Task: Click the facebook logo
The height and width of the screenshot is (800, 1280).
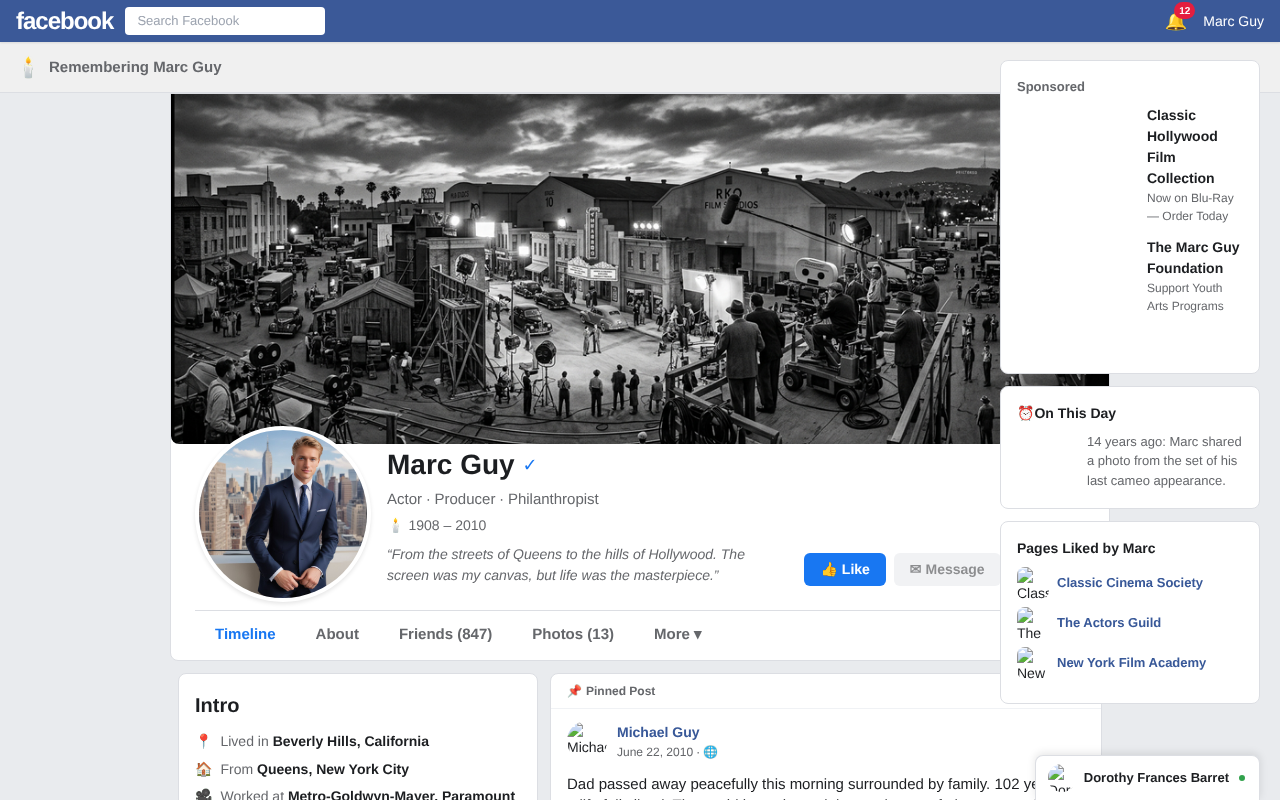Action: click(x=65, y=21)
